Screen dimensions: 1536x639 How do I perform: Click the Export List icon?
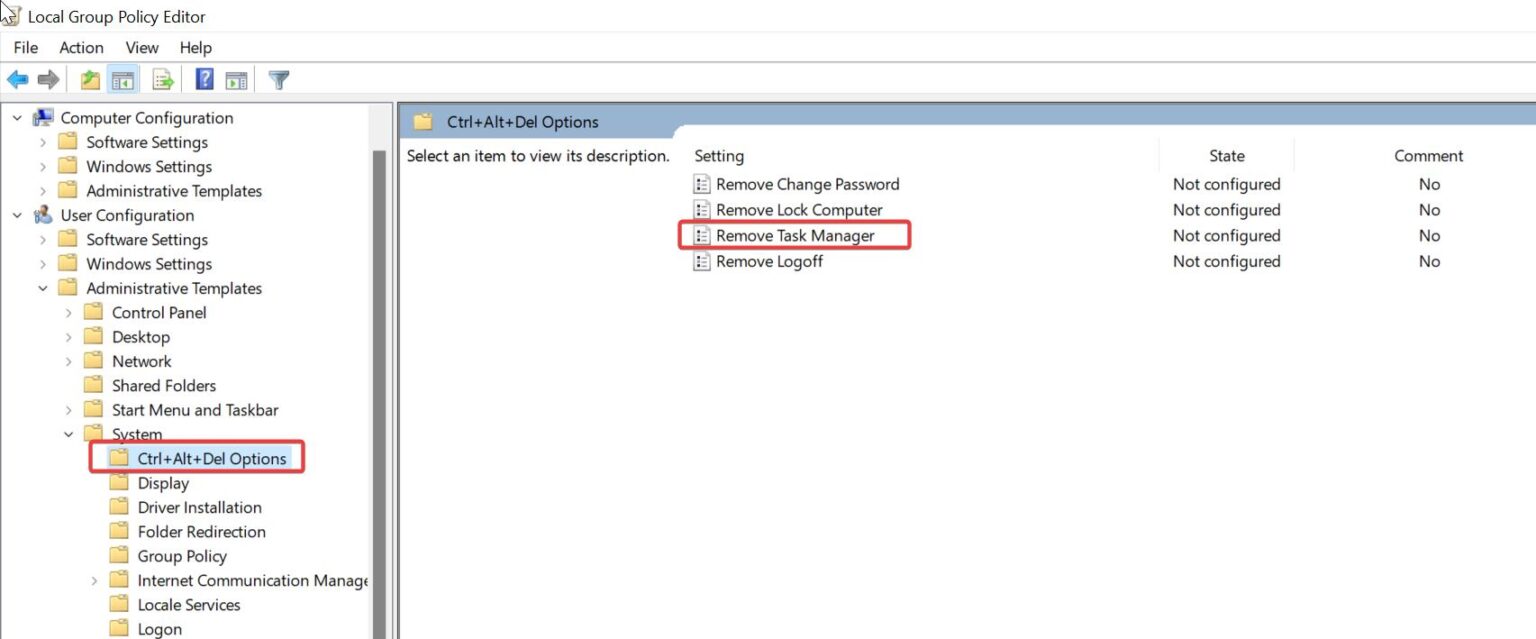coord(162,79)
